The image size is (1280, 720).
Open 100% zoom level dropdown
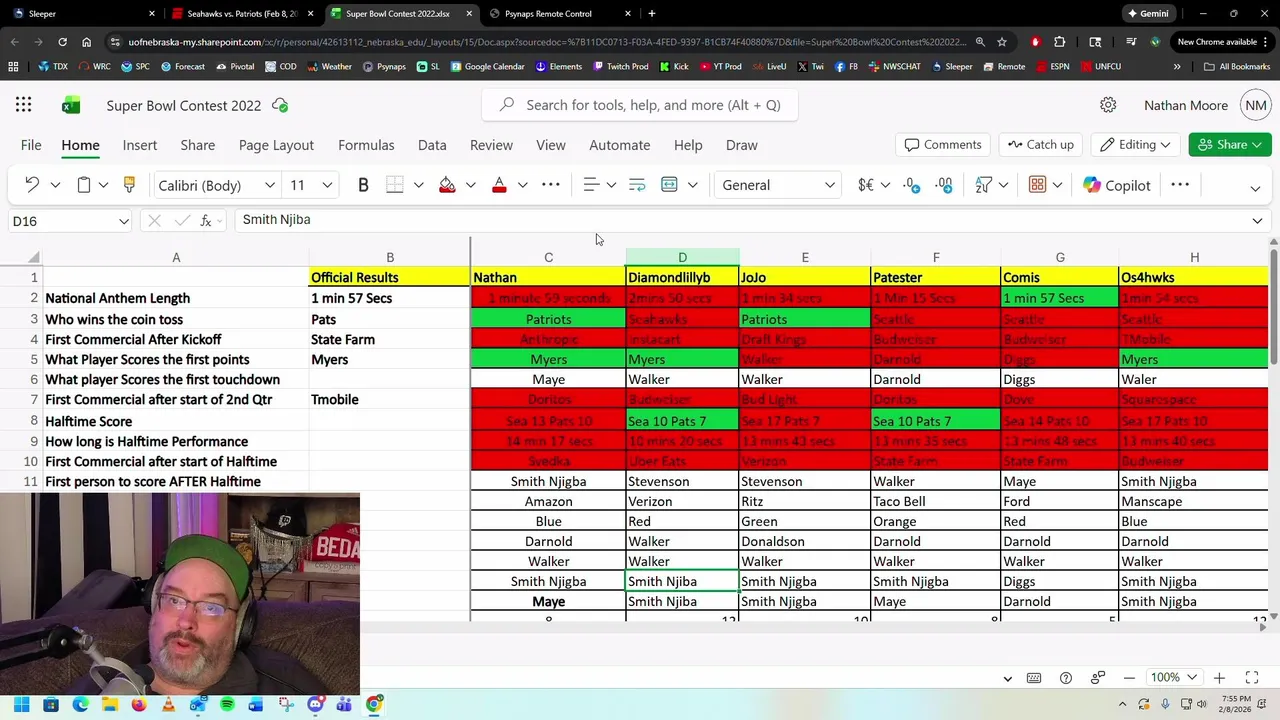1173,678
